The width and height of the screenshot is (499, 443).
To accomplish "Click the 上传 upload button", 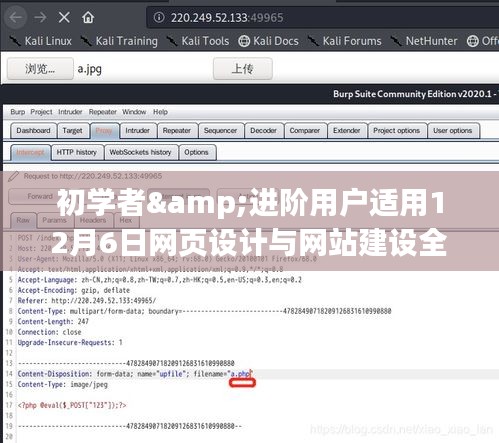I will coord(243,69).
